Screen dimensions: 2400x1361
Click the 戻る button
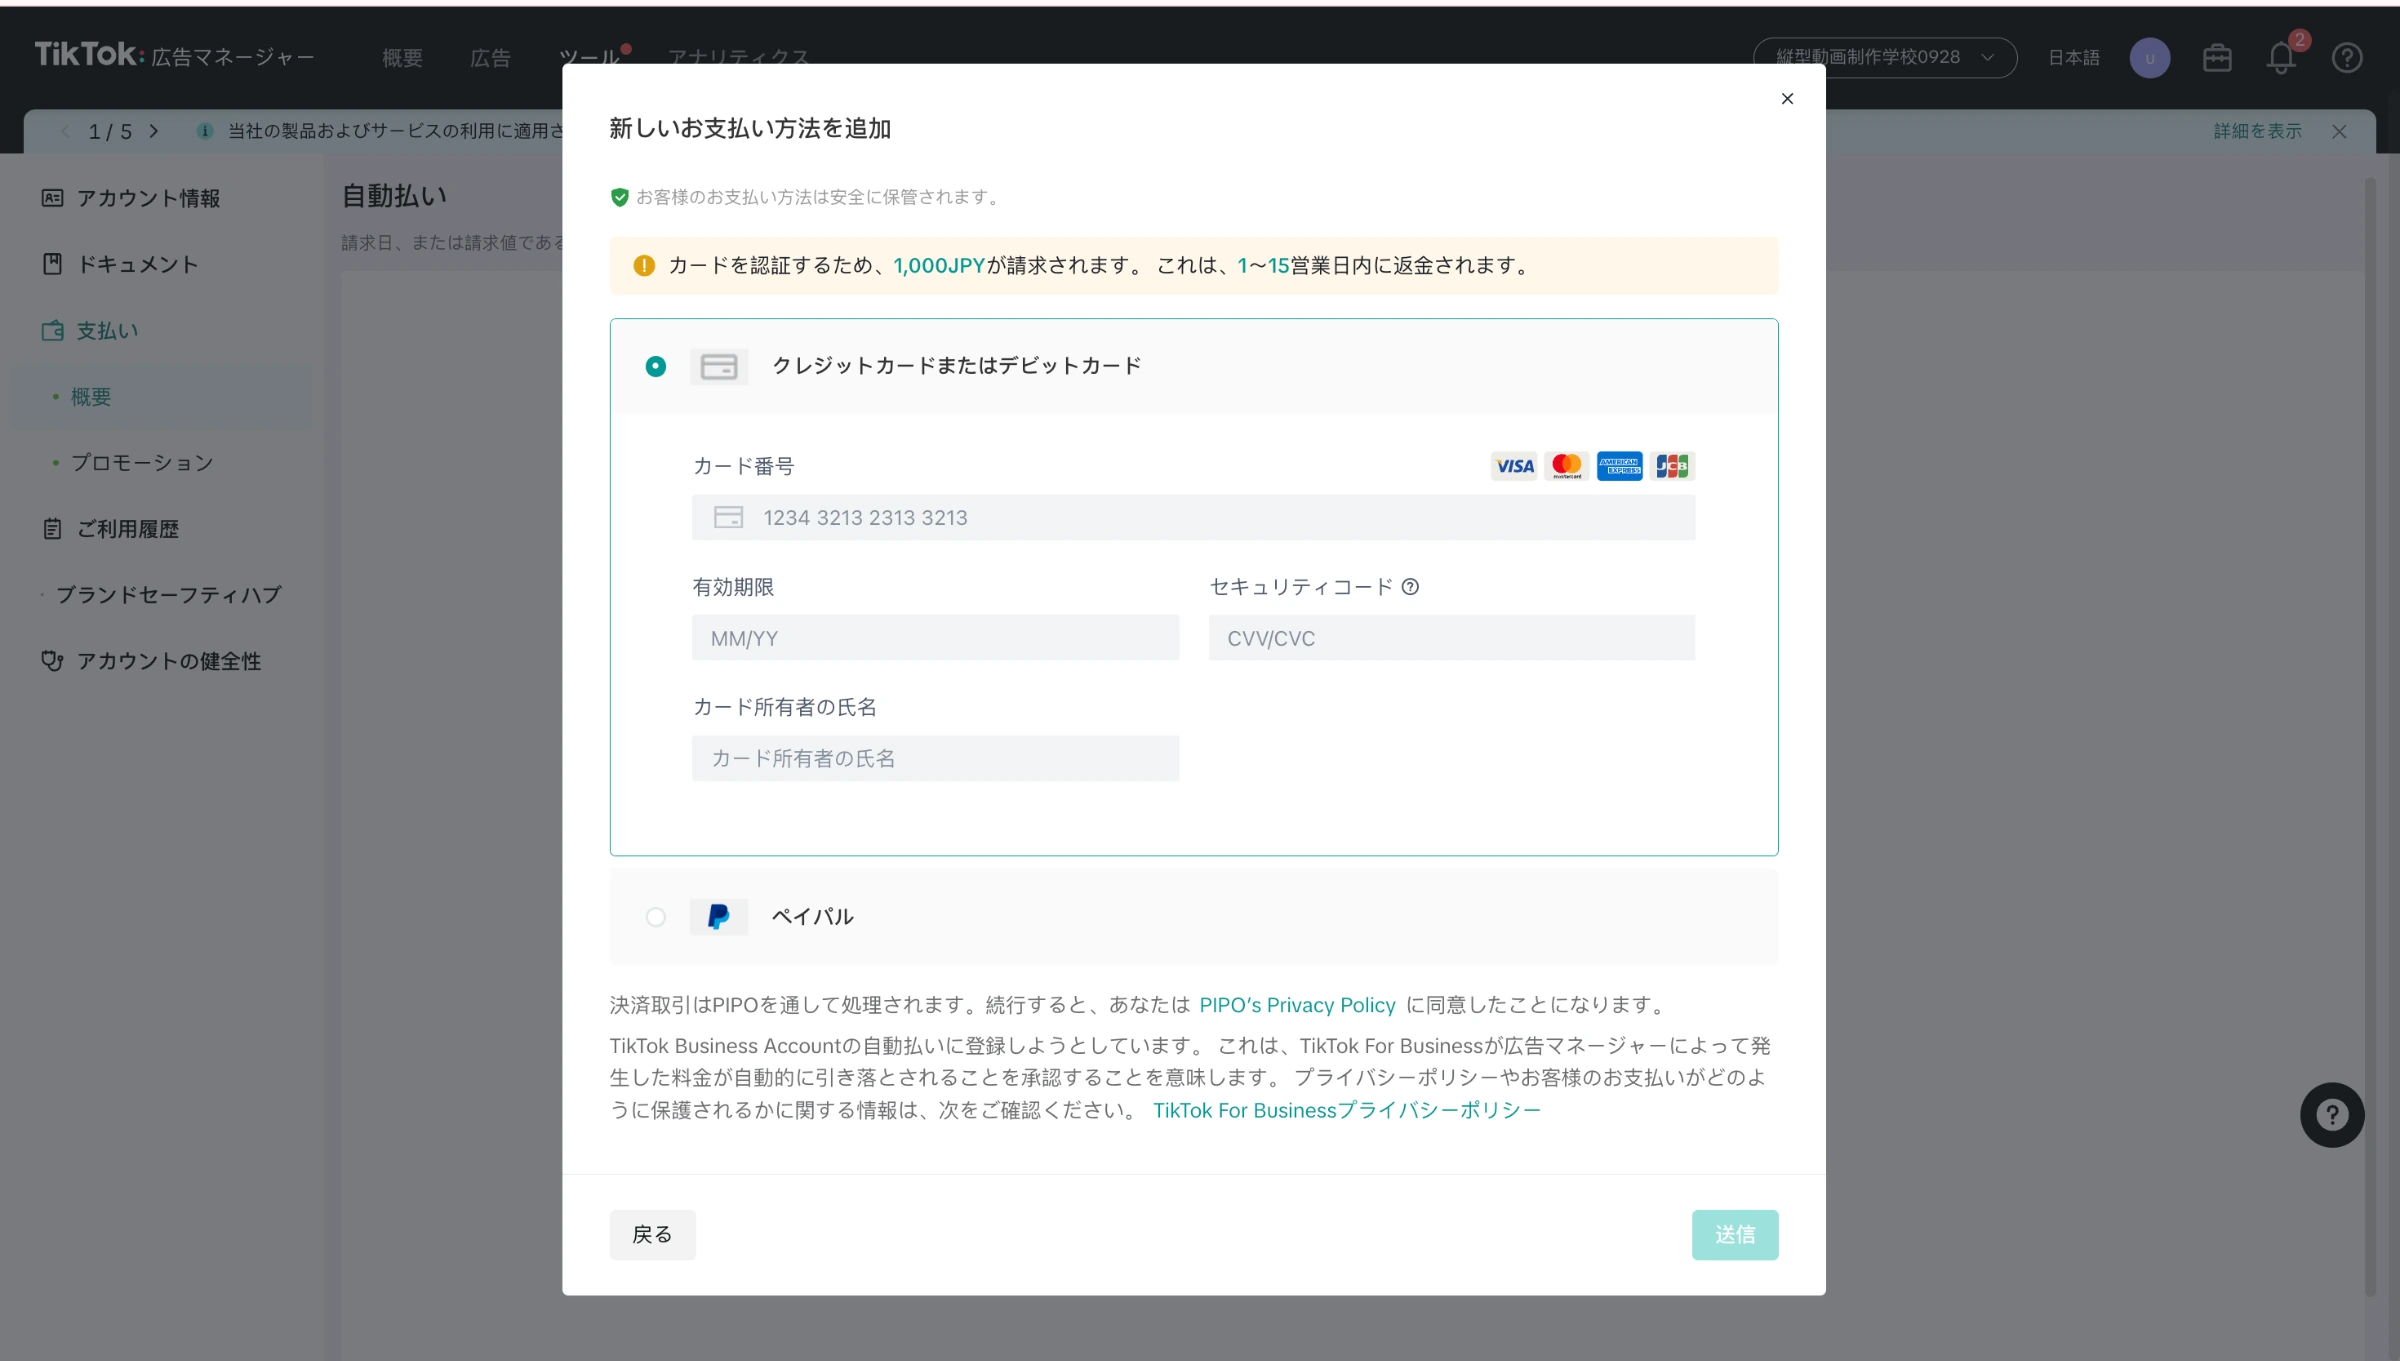(652, 1235)
